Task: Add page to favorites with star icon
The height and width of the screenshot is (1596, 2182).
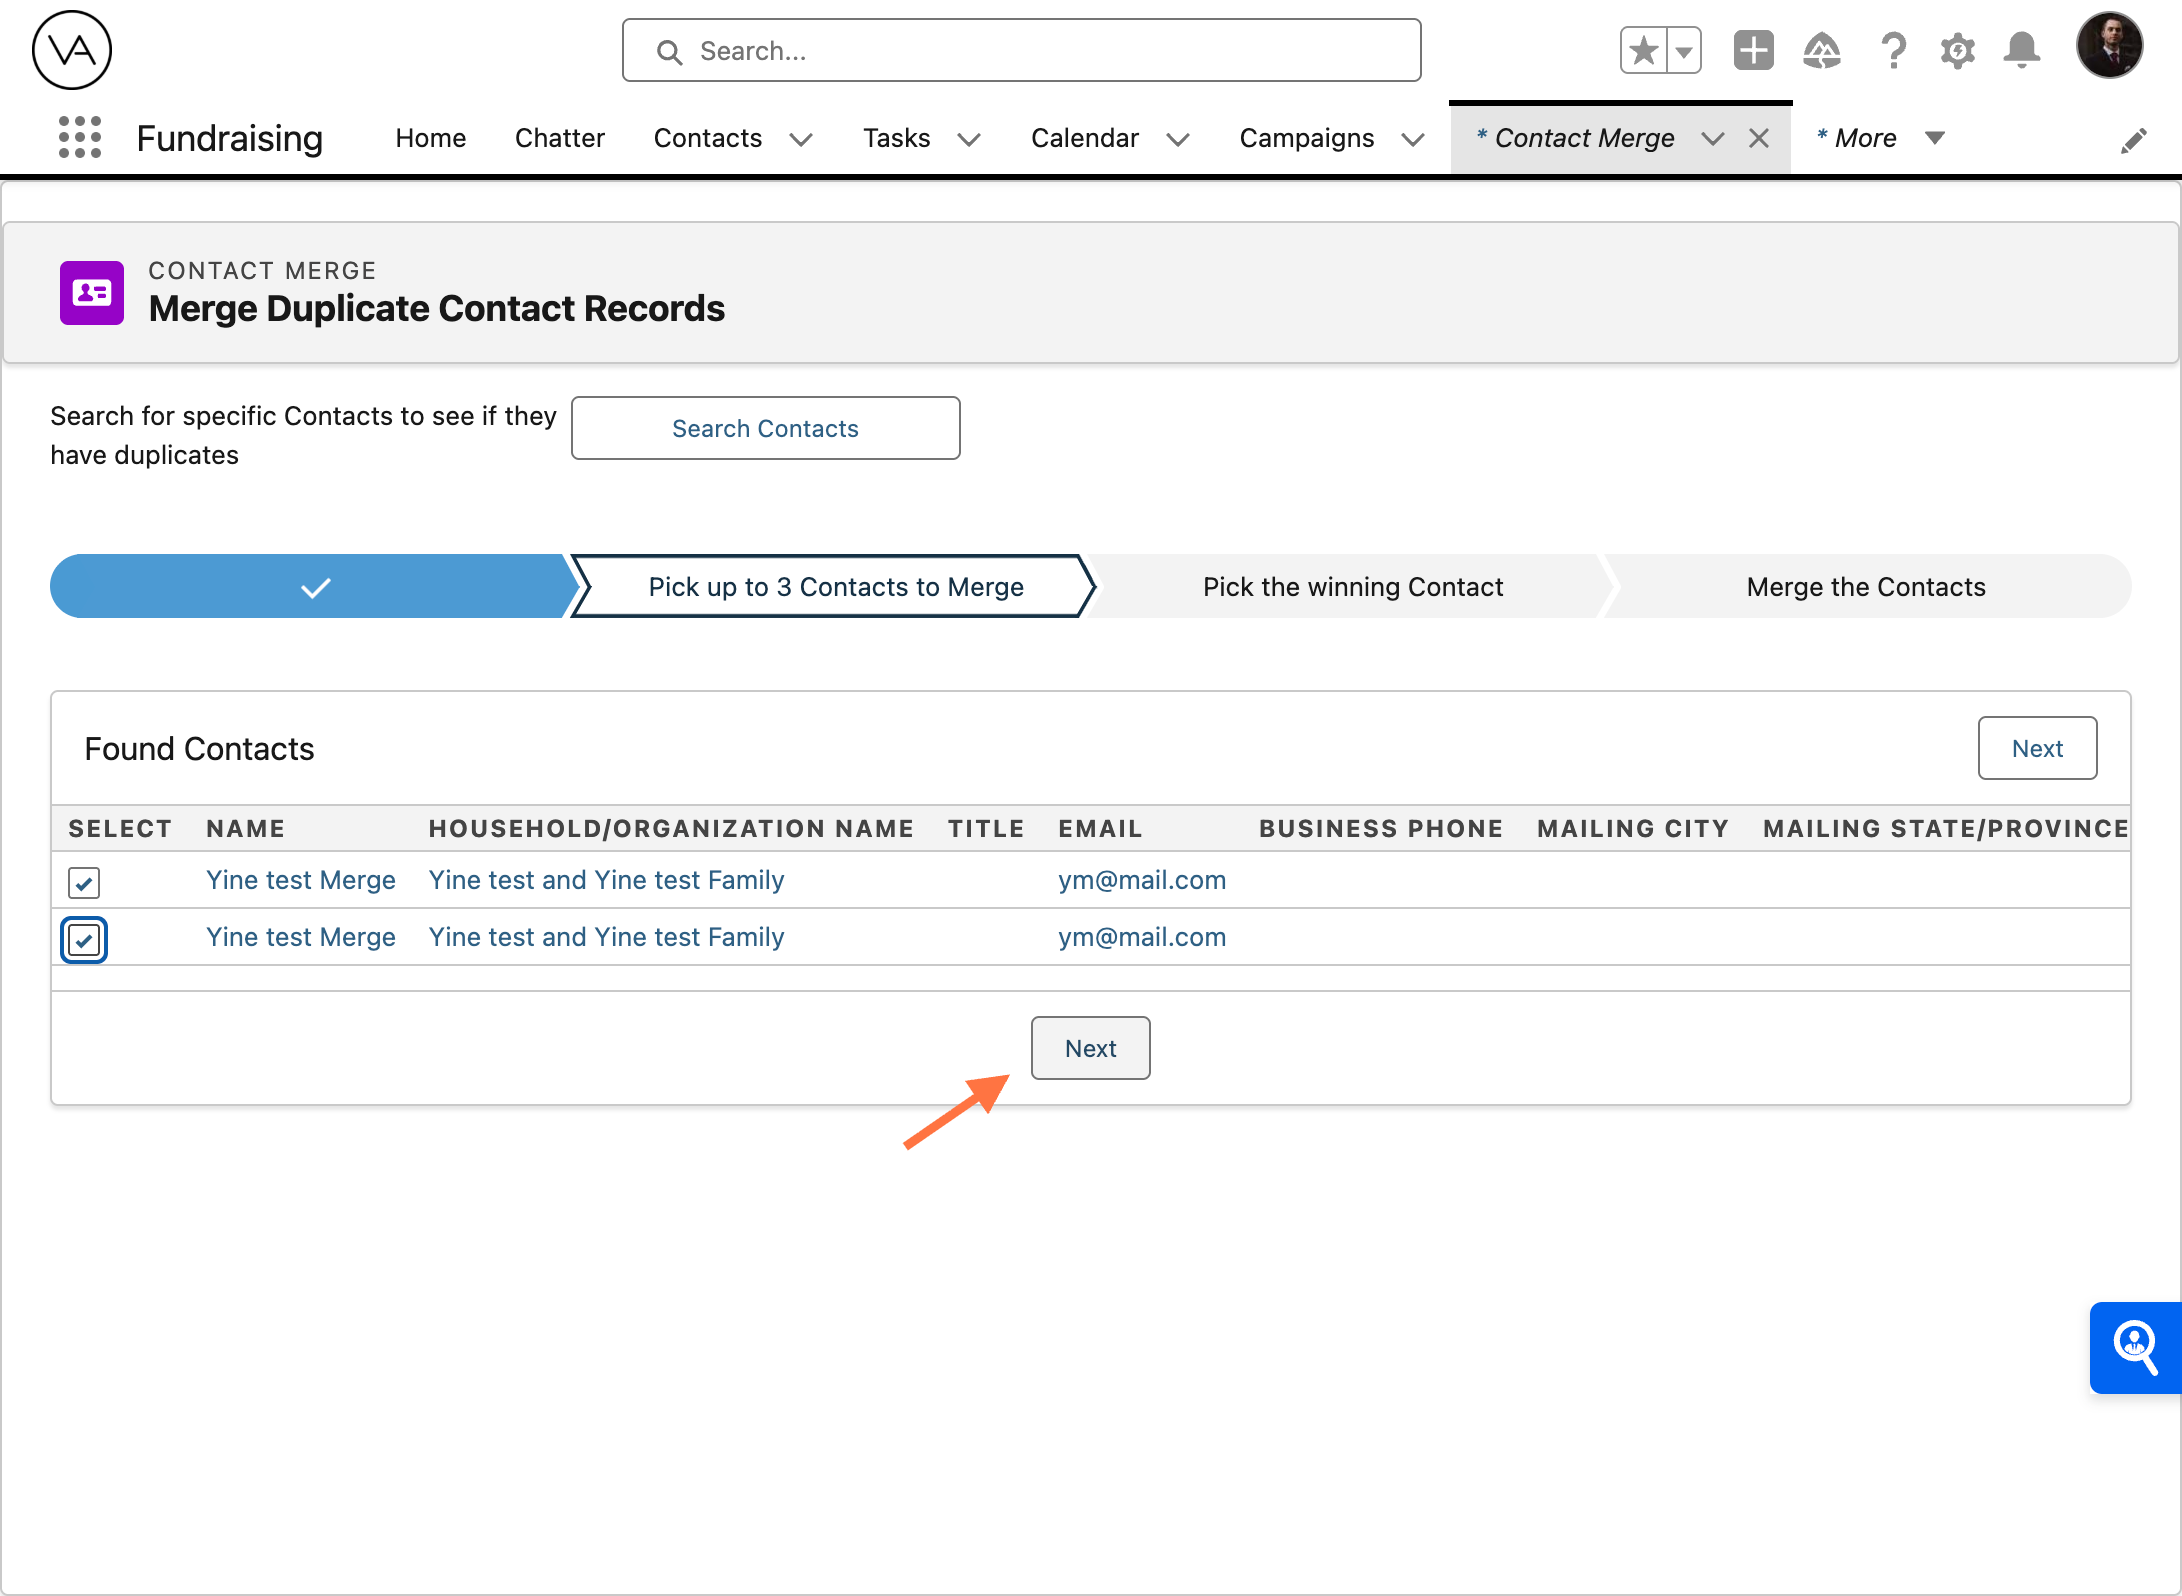Action: [1644, 50]
